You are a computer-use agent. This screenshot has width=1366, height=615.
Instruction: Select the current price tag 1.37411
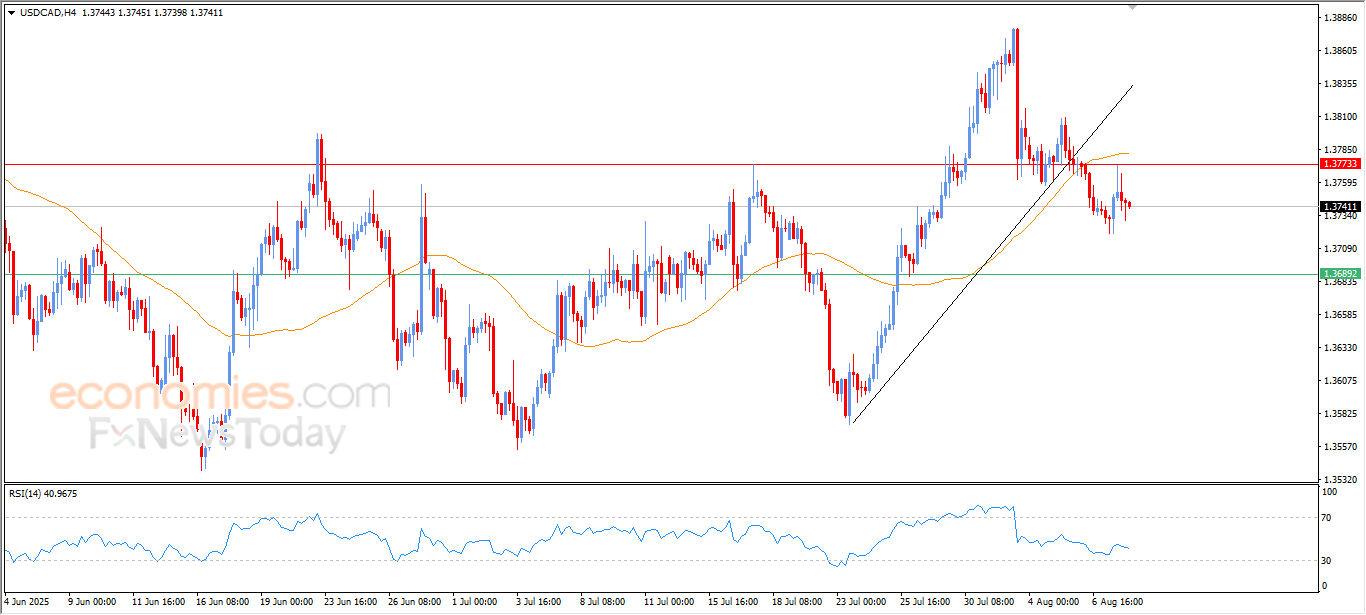(1340, 207)
